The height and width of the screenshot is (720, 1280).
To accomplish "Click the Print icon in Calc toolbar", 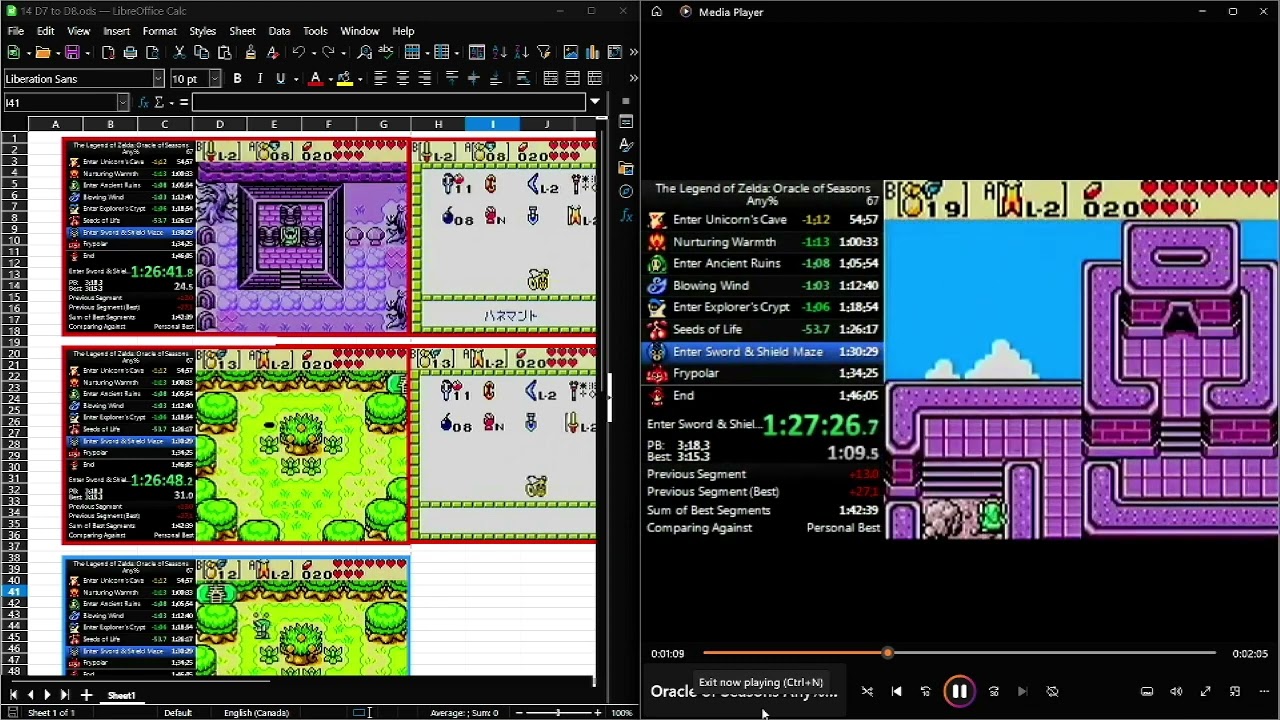I will tap(130, 52).
